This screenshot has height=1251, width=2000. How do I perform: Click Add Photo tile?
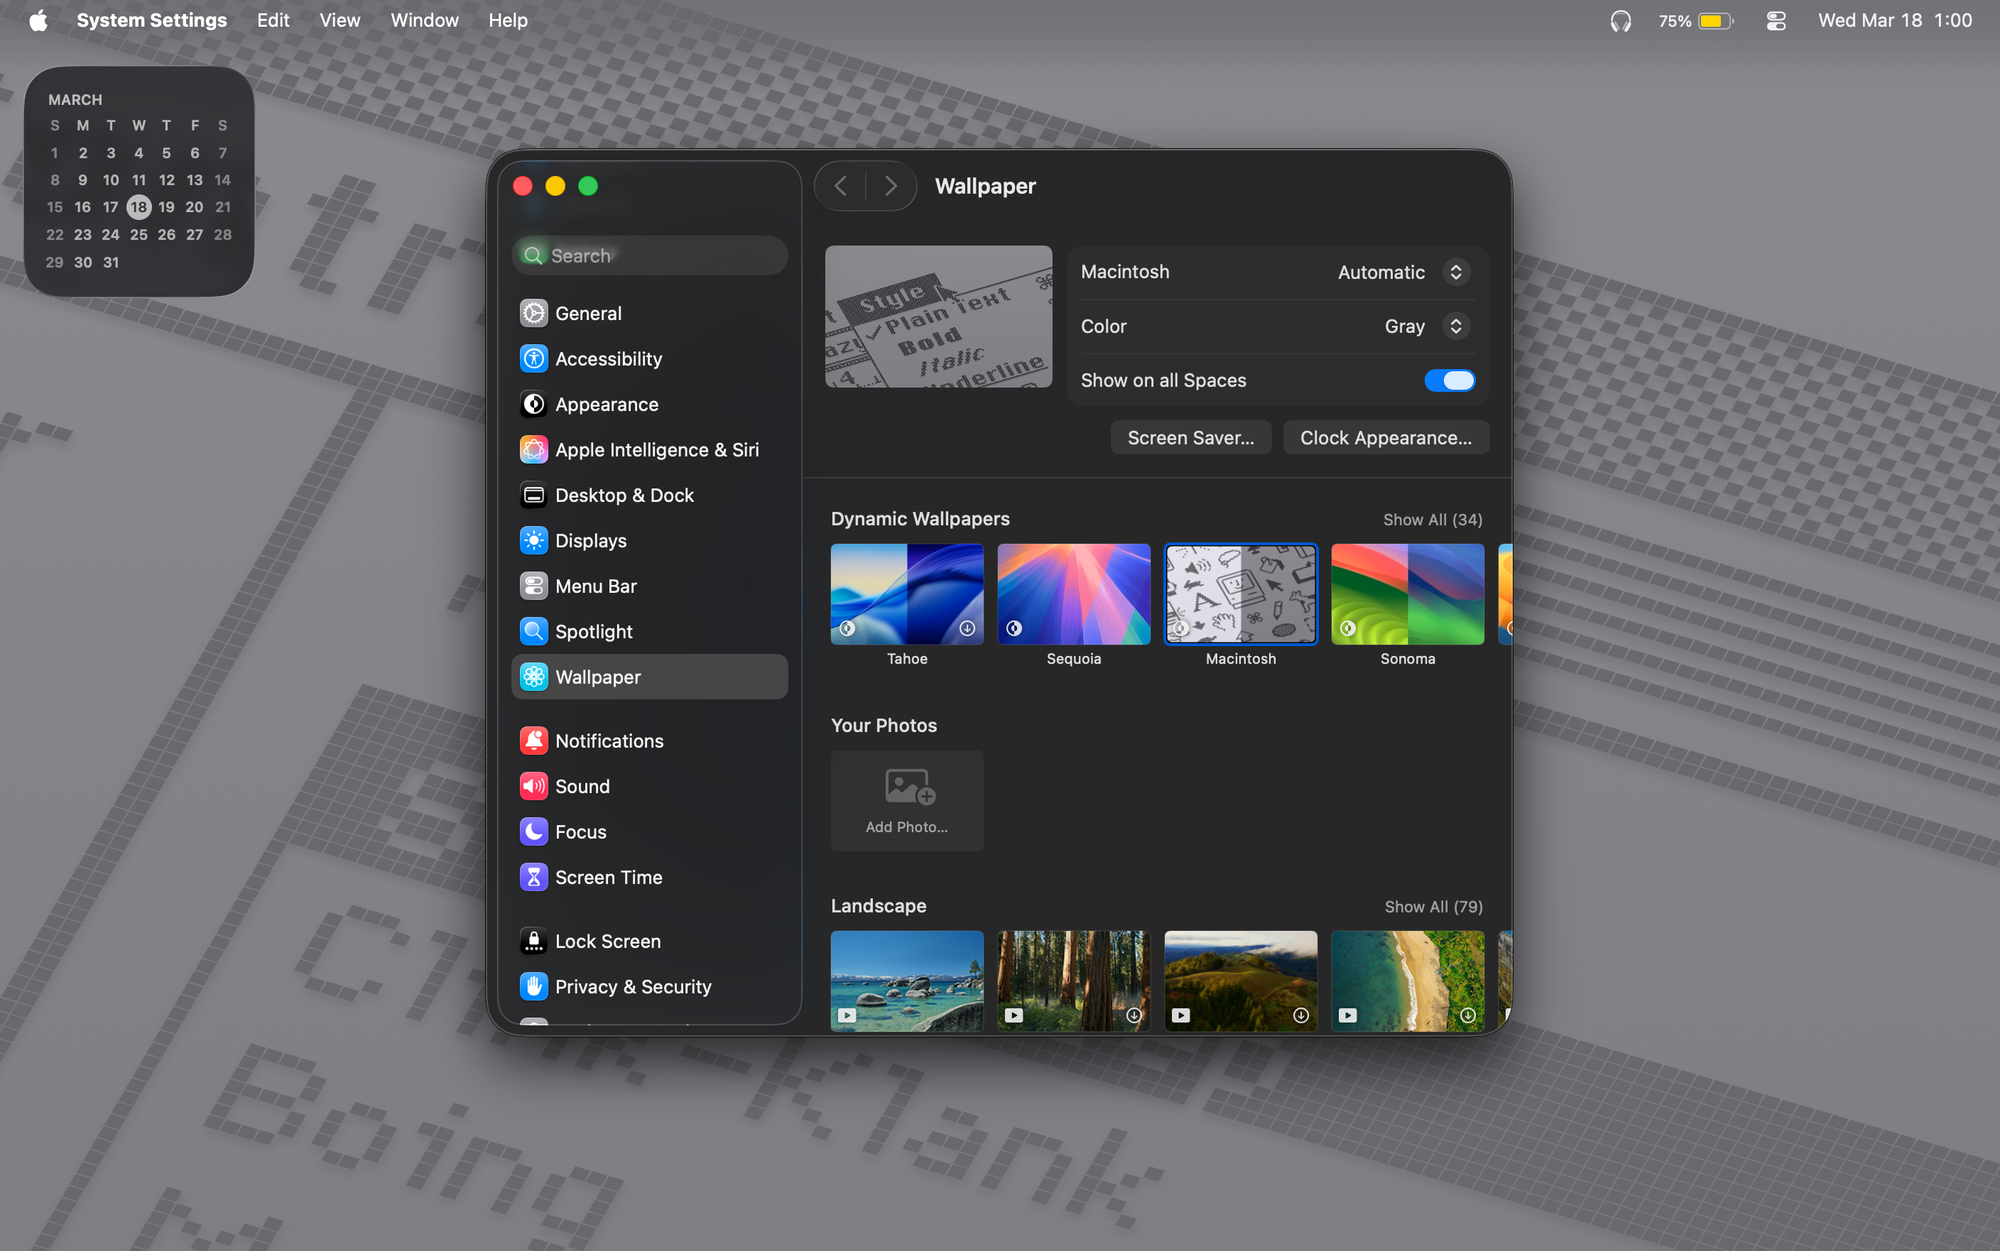[907, 801]
